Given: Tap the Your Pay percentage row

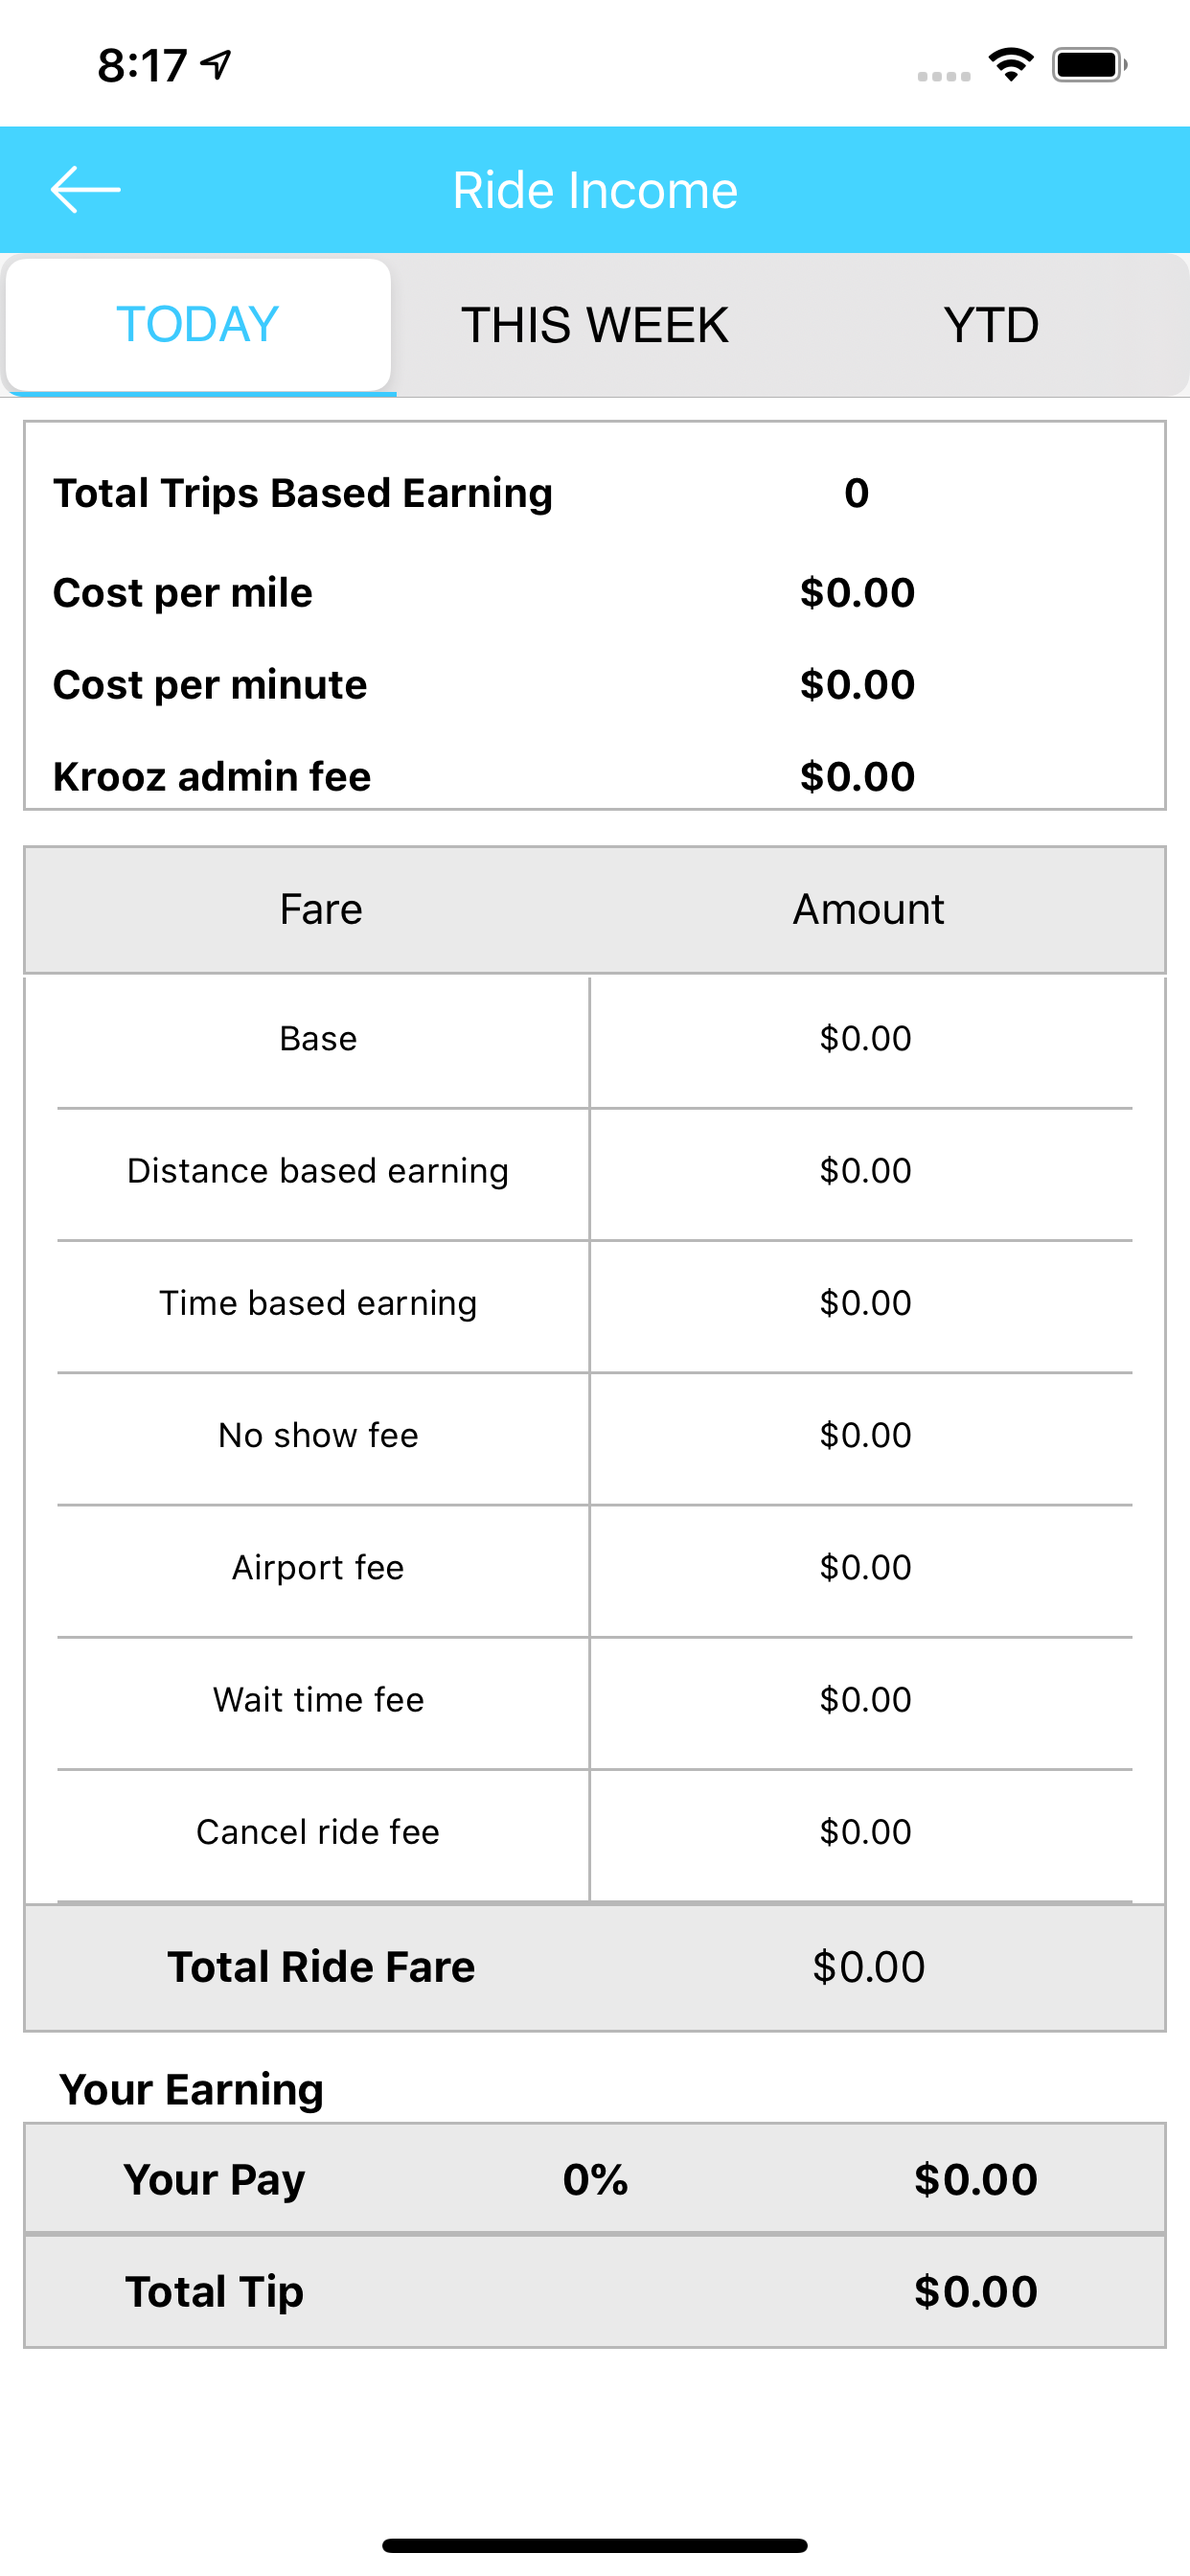Looking at the screenshot, I should (594, 2179).
